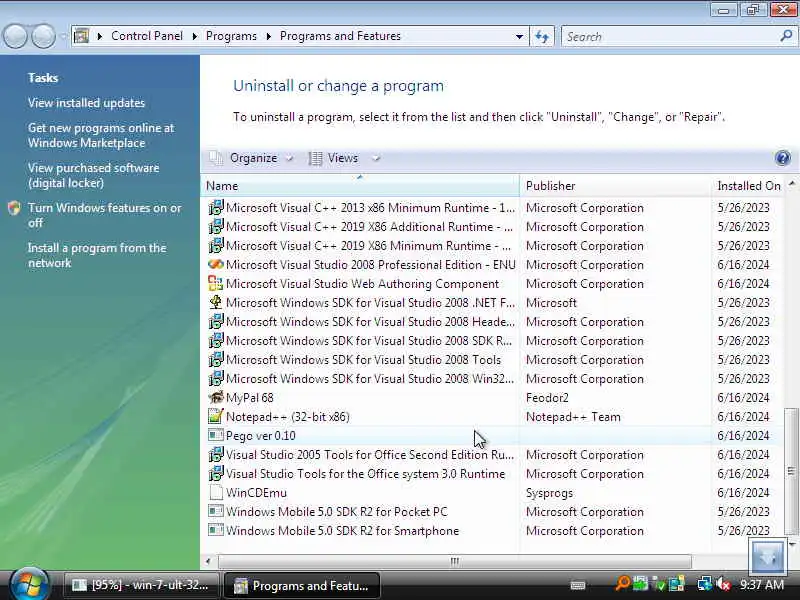Select Windows SDK for Visual Studio 2008 Tools
The image size is (800, 600).
click(x=492, y=360)
